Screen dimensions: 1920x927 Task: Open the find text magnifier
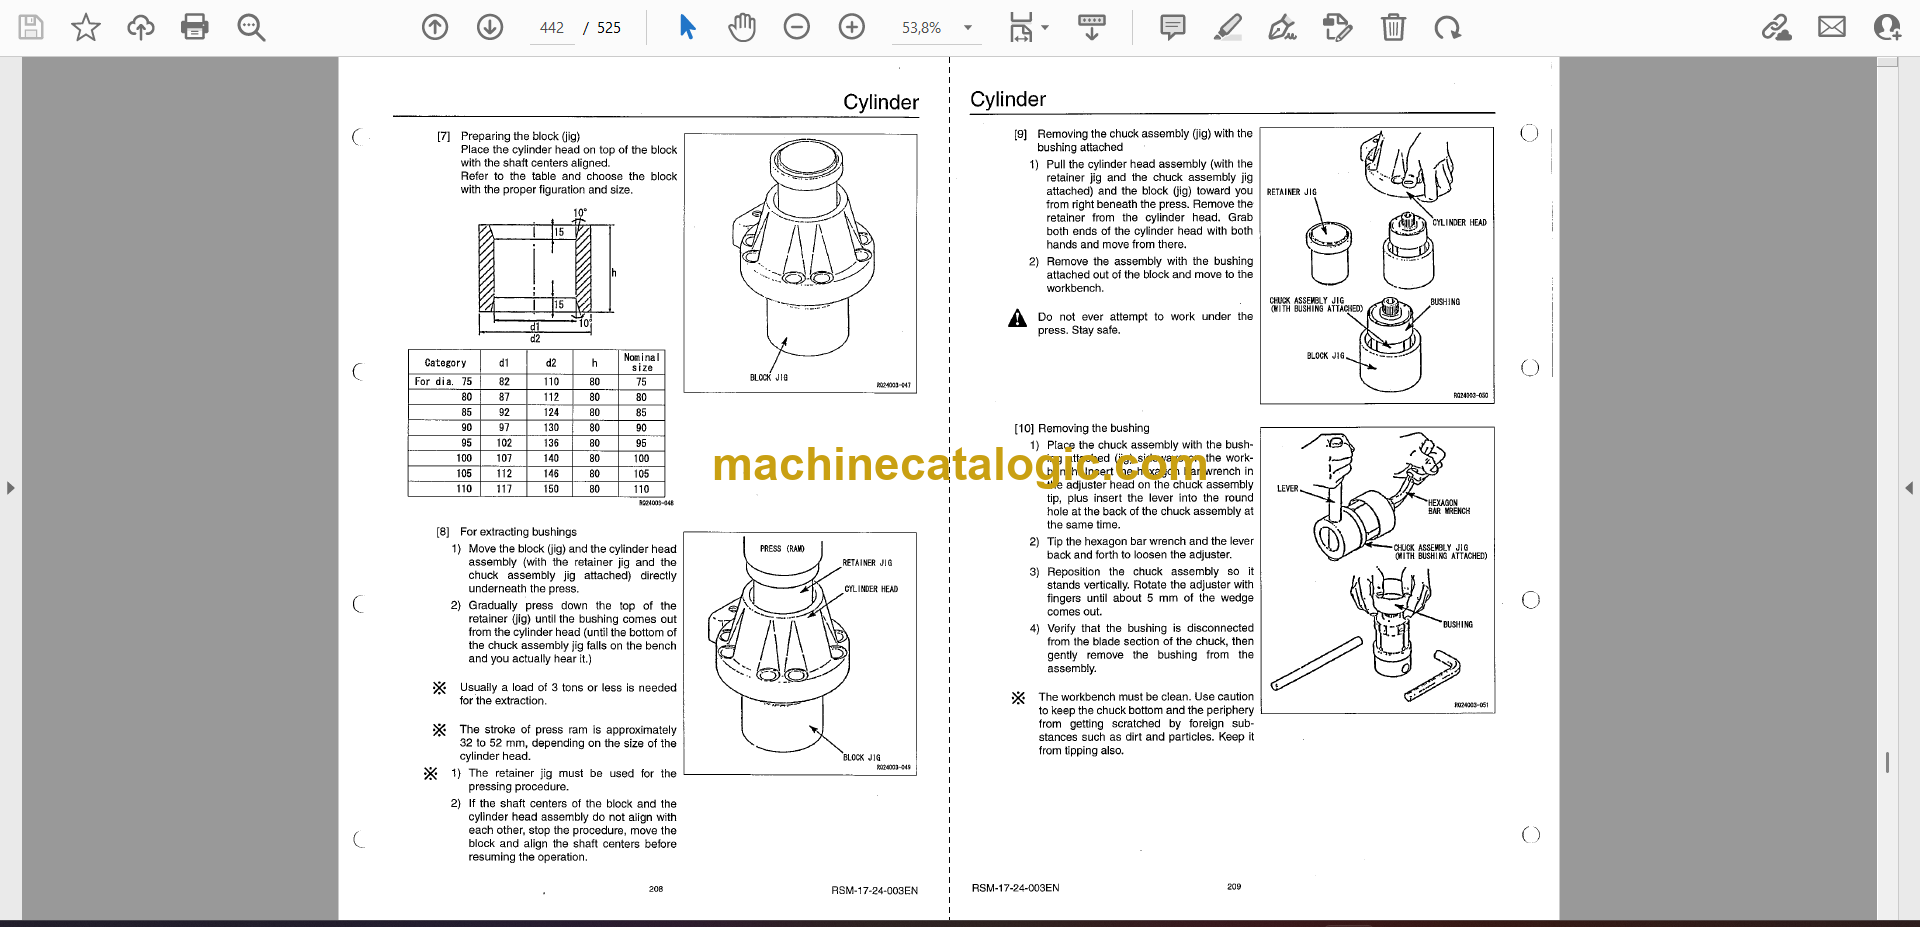click(251, 27)
